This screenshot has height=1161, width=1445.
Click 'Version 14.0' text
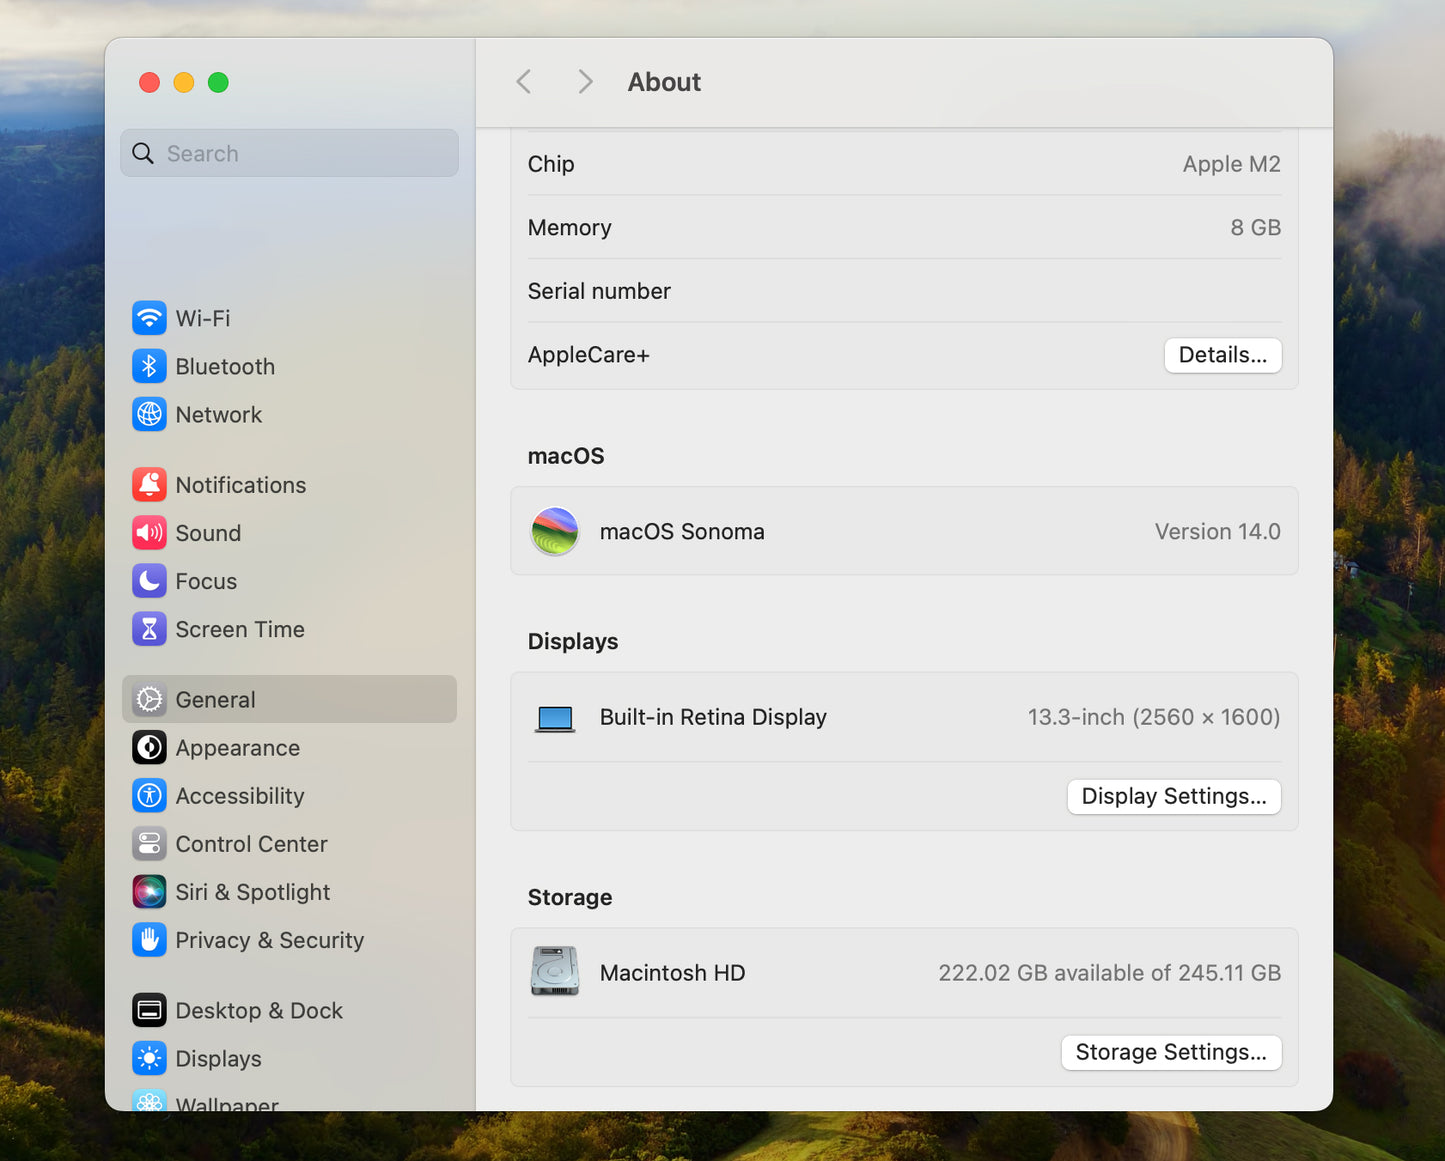(x=1217, y=531)
